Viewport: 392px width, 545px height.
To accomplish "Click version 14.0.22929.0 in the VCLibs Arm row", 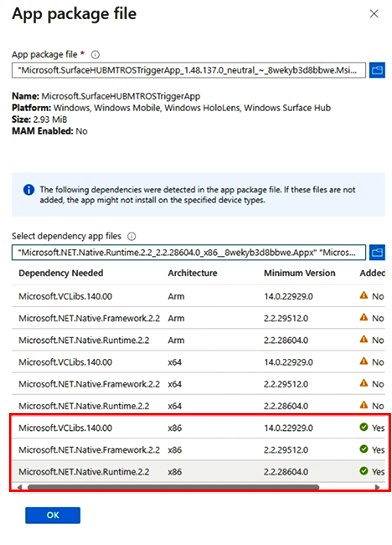I will 288,296.
